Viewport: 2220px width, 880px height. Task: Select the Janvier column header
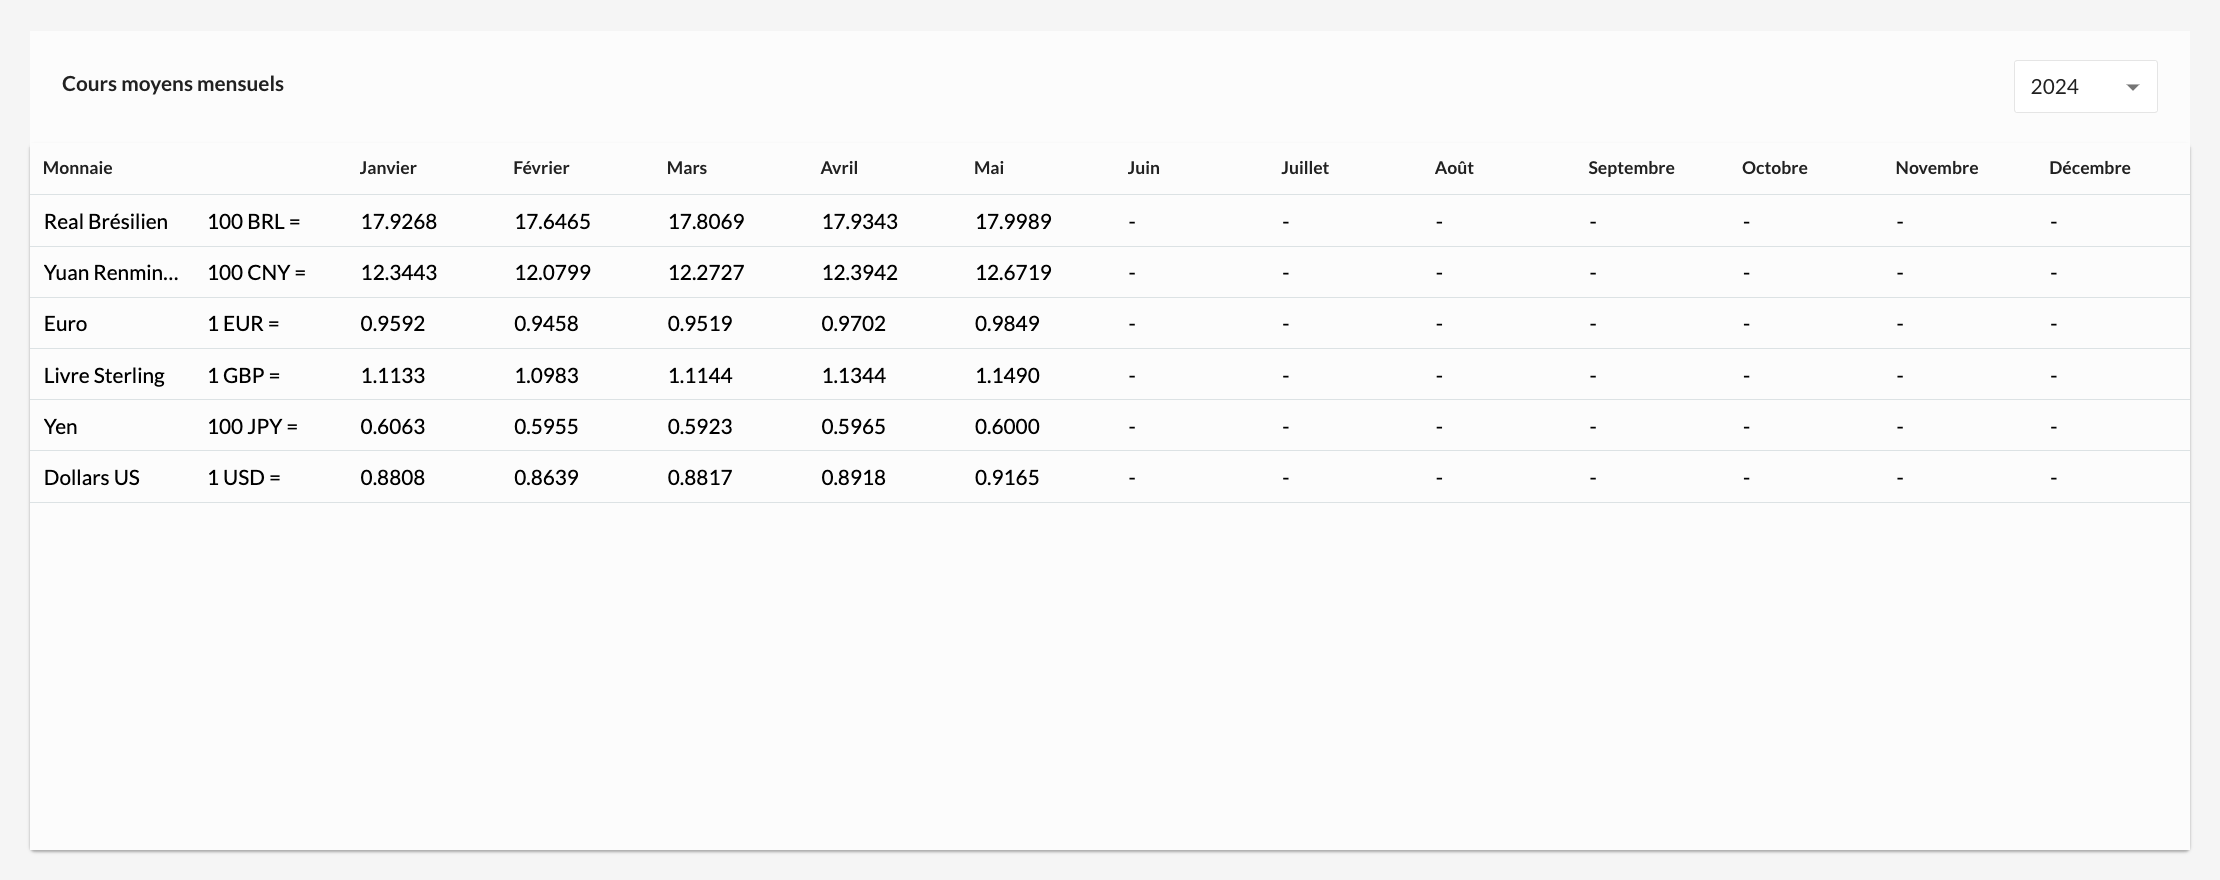(x=388, y=168)
